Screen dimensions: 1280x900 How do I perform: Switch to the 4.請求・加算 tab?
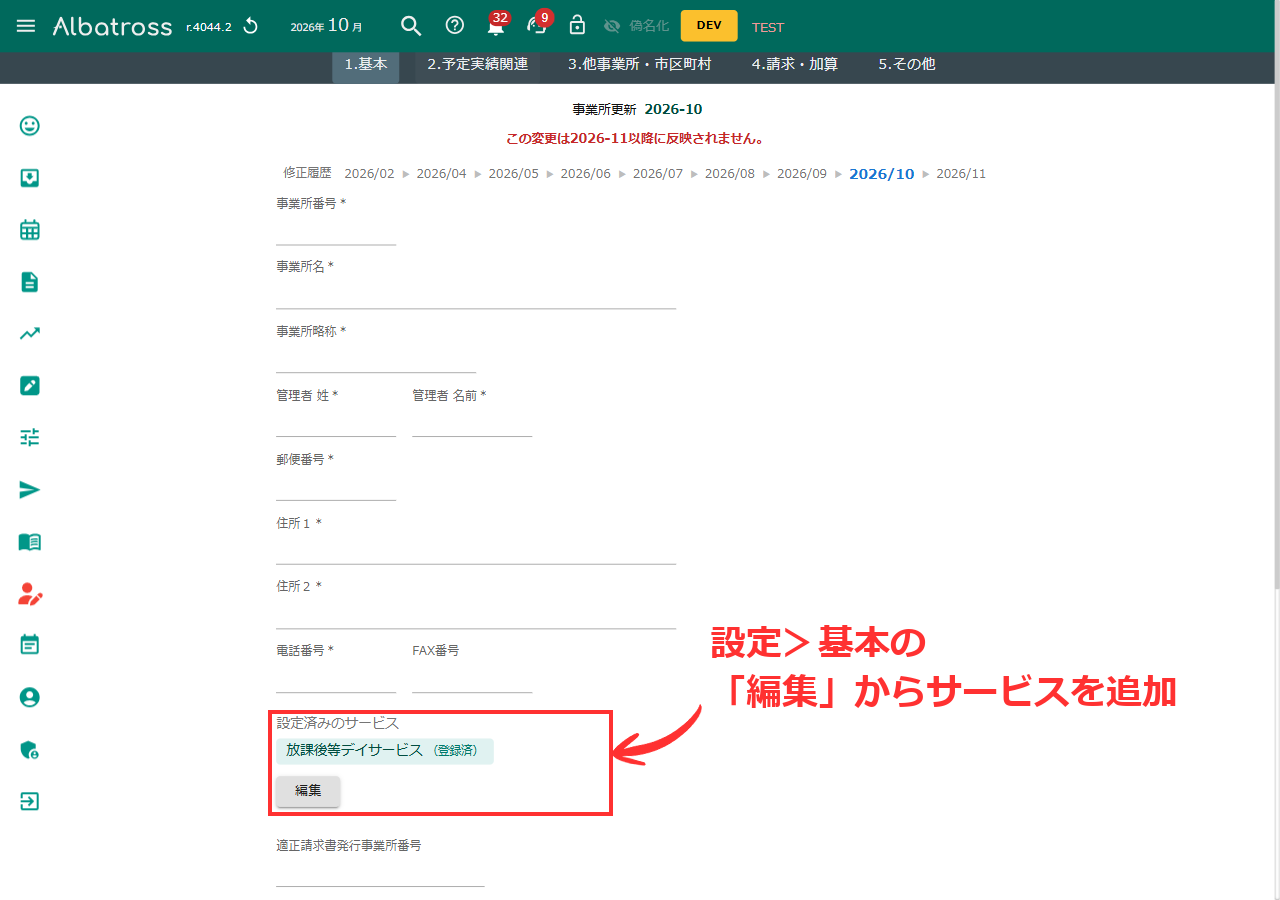(x=795, y=64)
